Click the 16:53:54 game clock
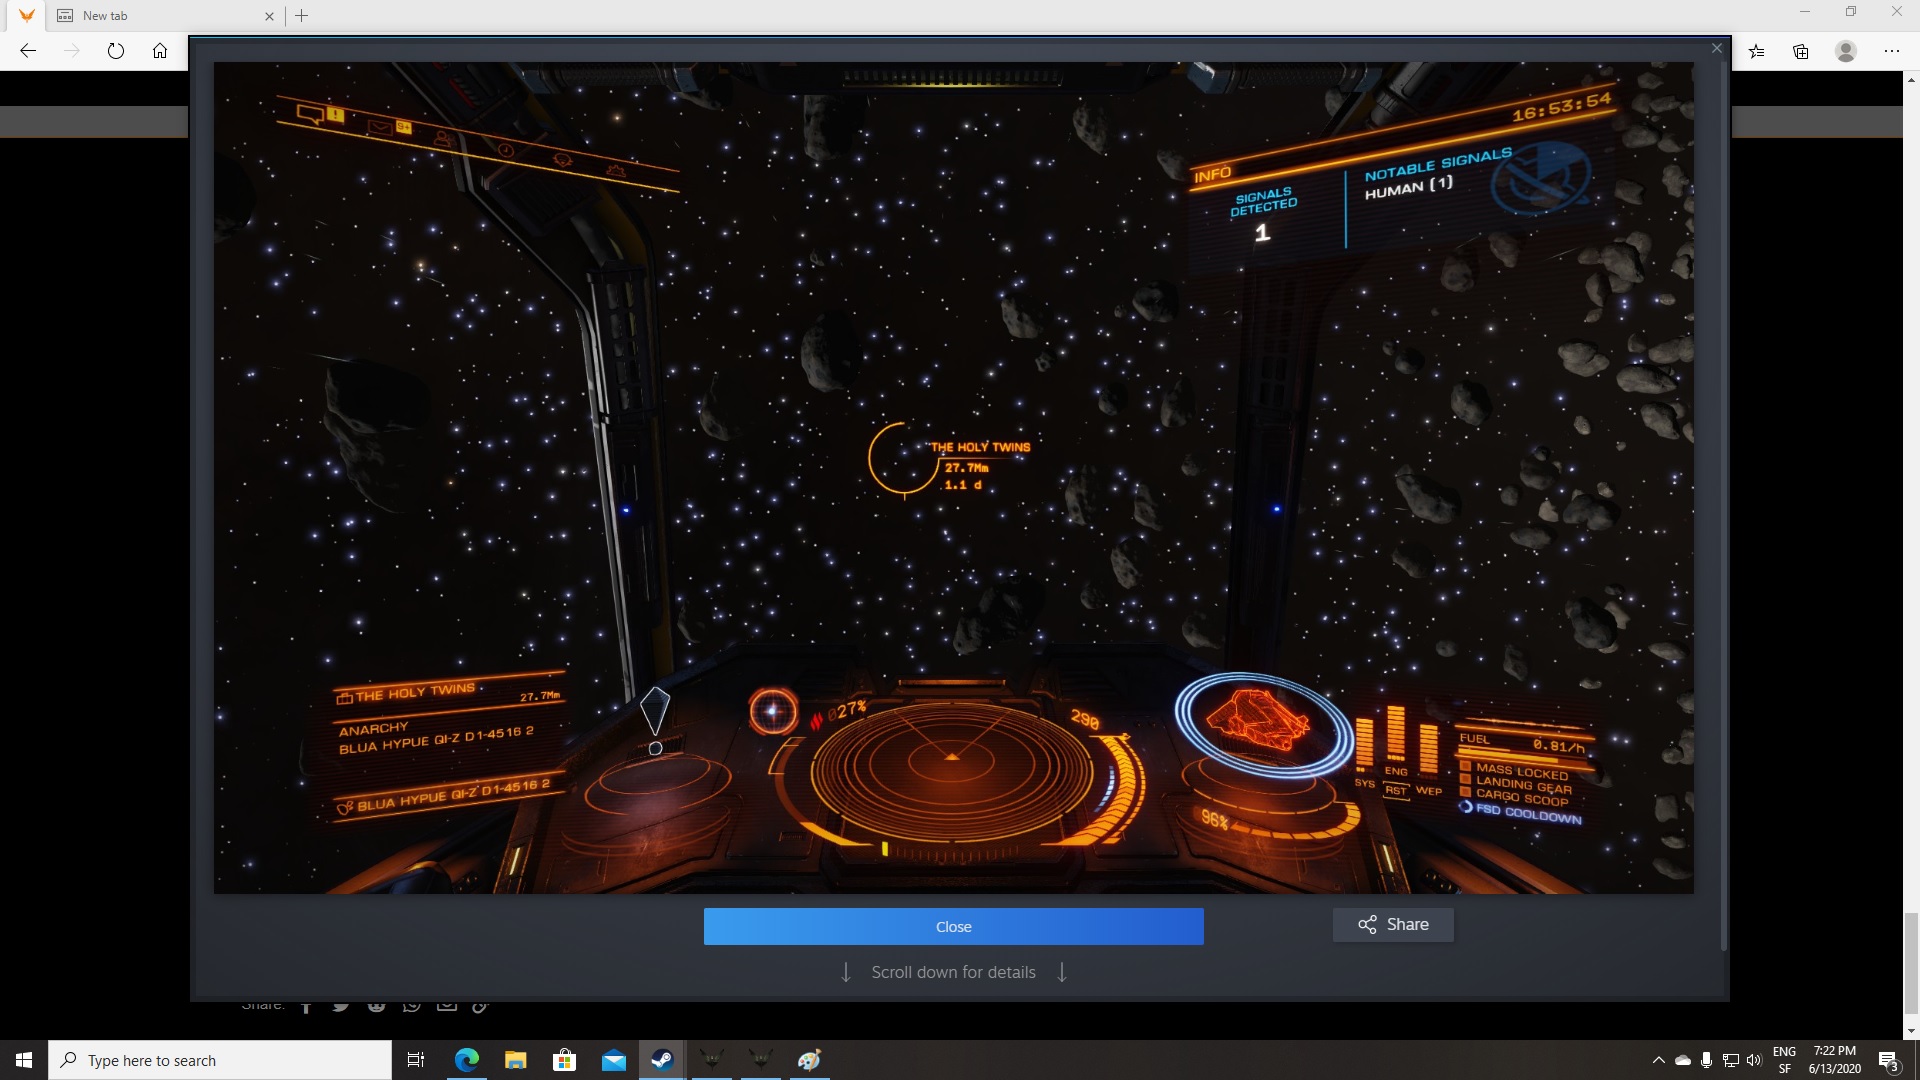Screen dimensions: 1920x1080 (x=1561, y=106)
